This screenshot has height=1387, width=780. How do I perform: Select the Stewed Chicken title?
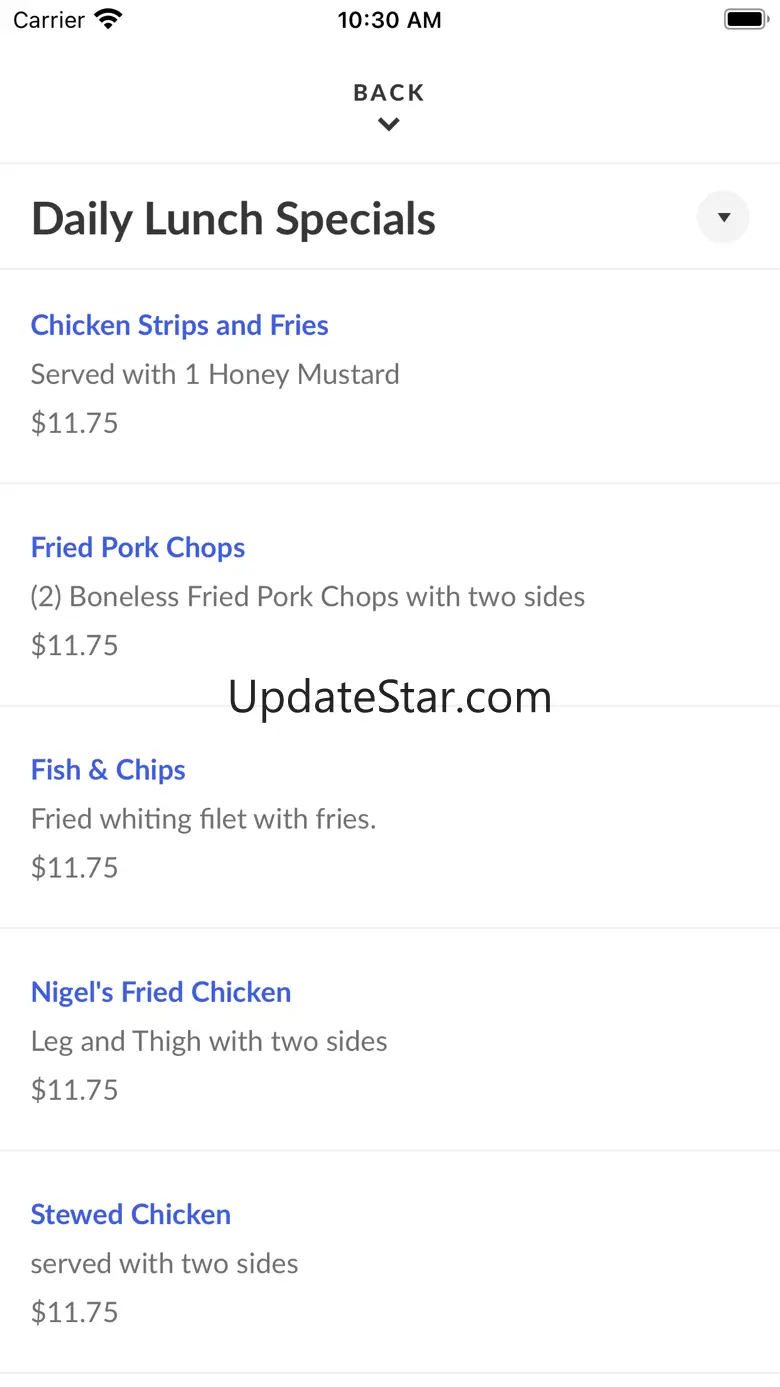point(131,1214)
